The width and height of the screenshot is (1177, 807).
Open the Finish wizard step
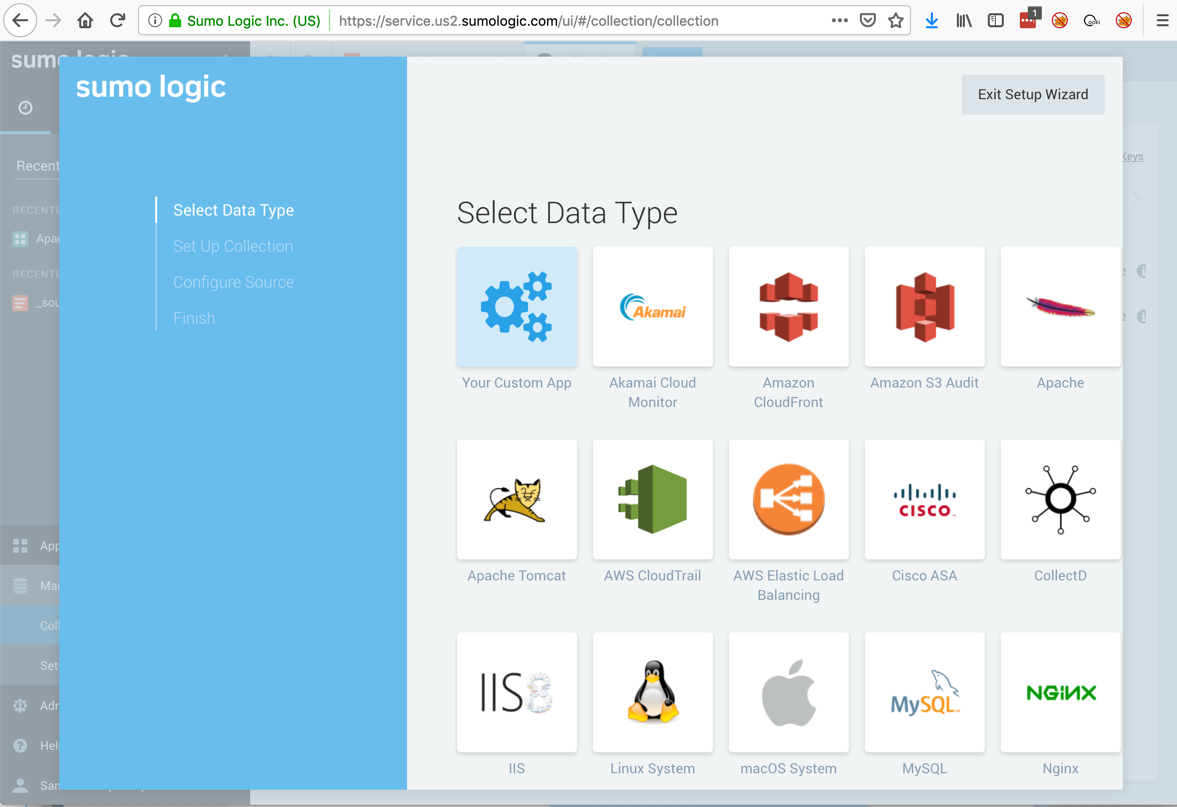194,318
